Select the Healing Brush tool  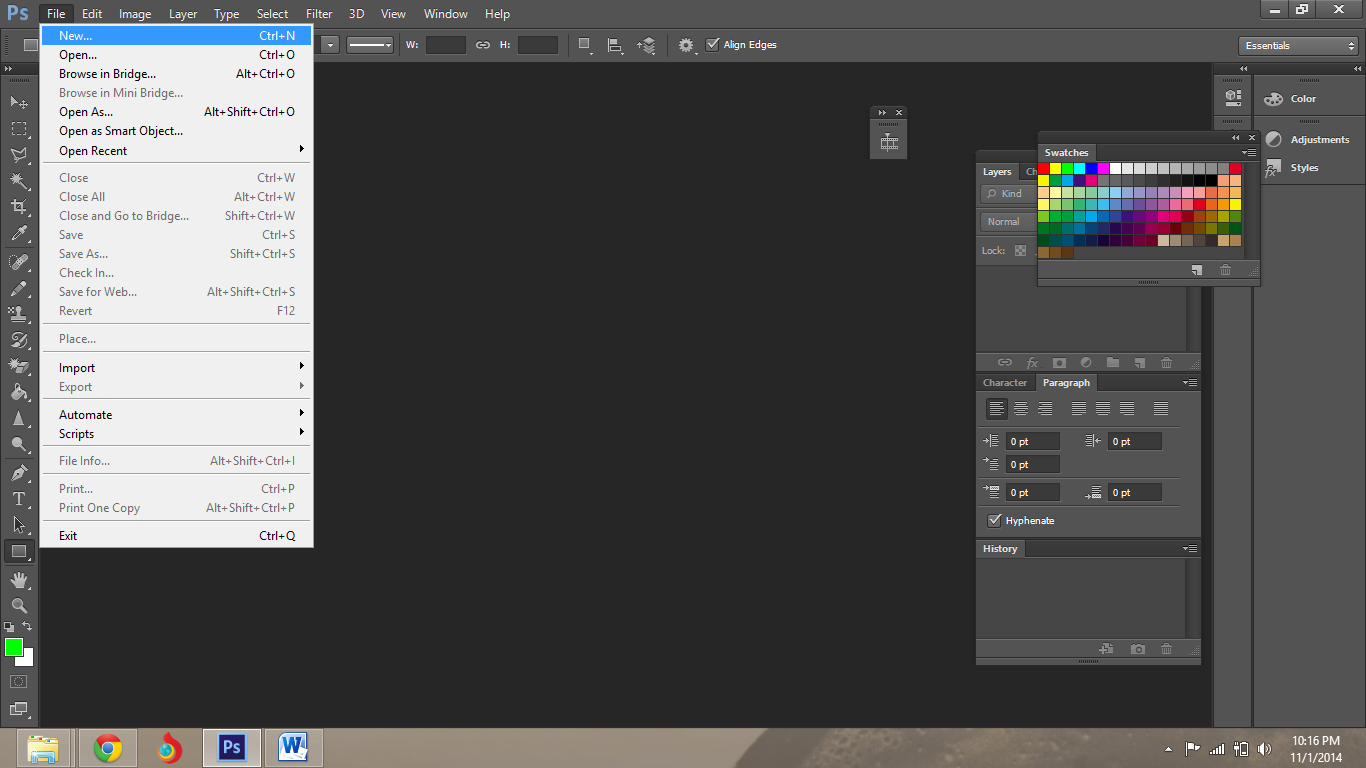[19, 262]
